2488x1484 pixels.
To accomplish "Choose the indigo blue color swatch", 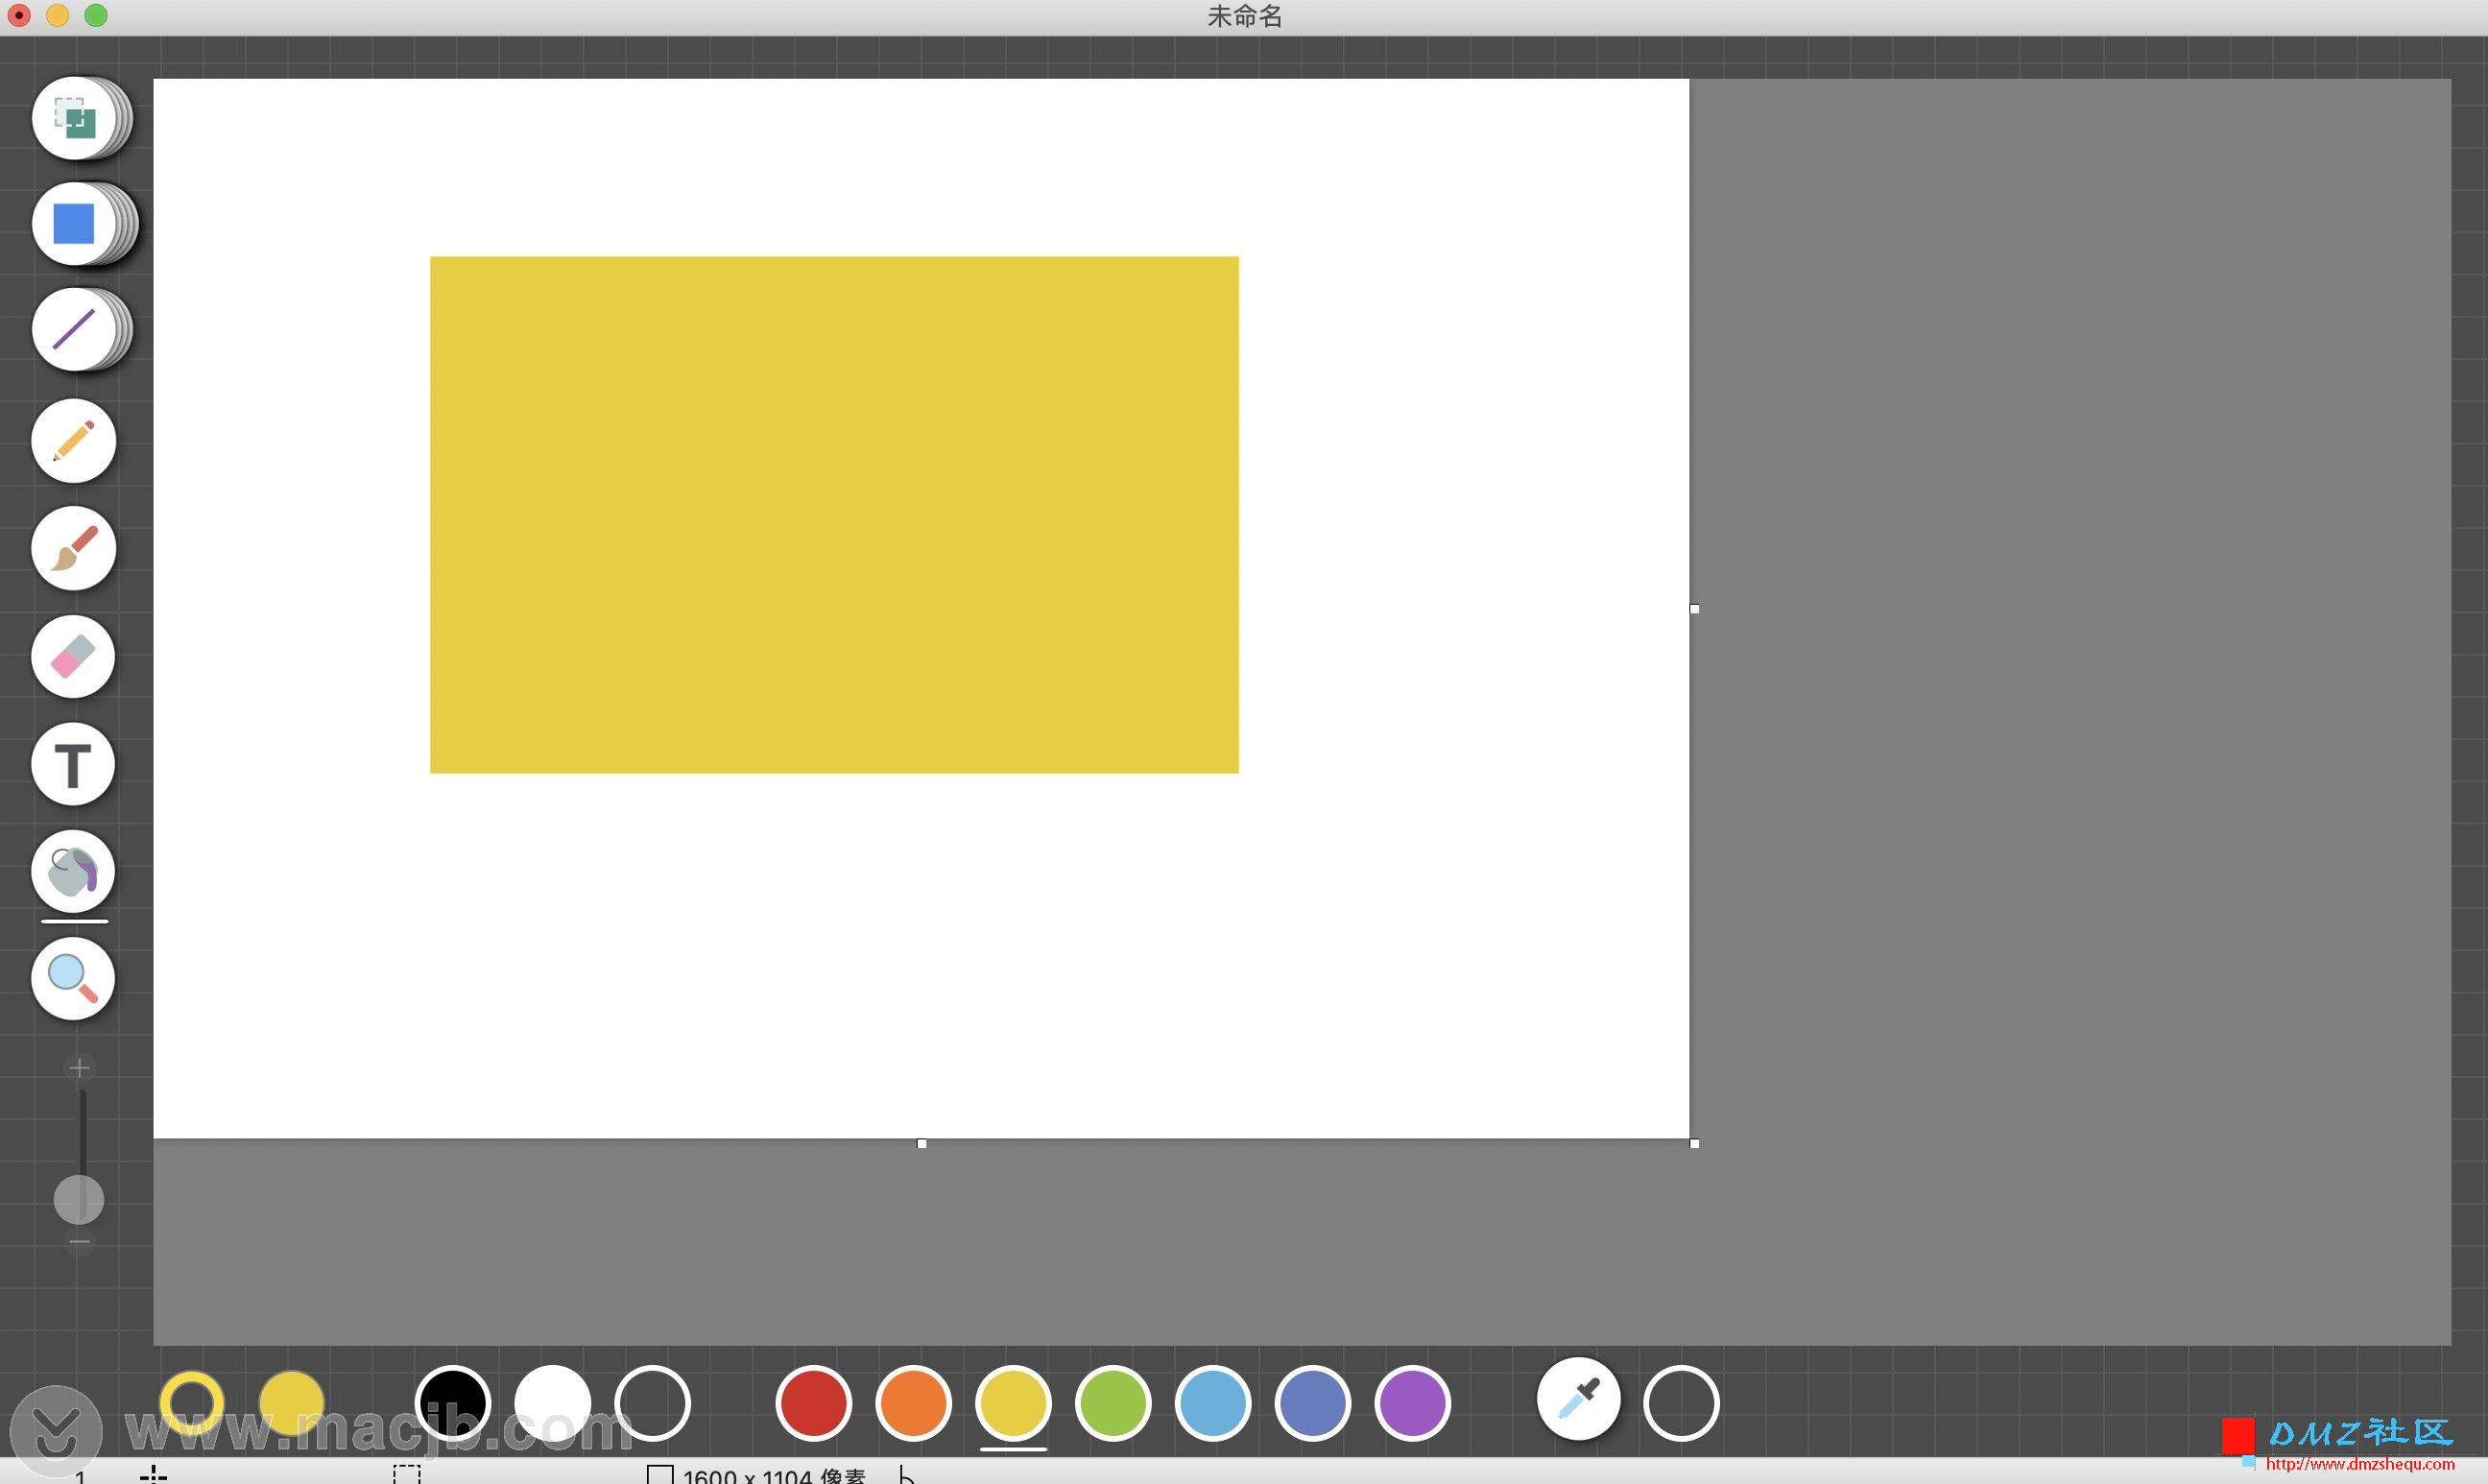I will (x=1313, y=1403).
